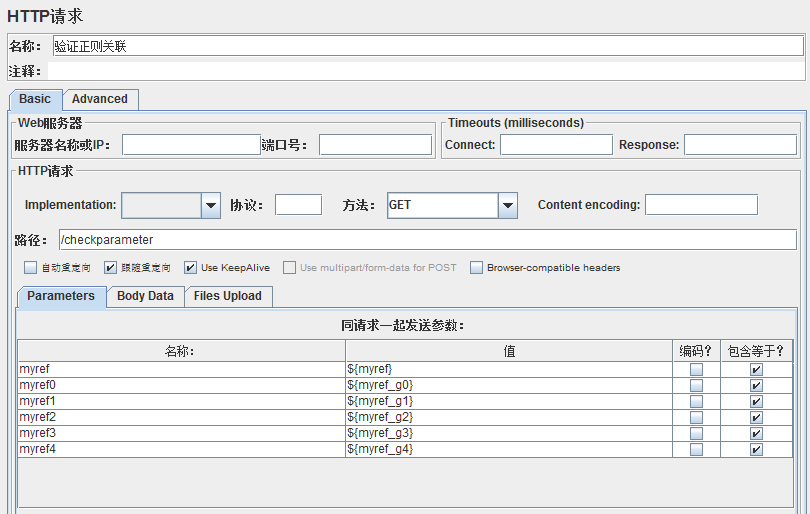Click the ${myref} value cell
This screenshot has height=514, width=810.
(509, 369)
